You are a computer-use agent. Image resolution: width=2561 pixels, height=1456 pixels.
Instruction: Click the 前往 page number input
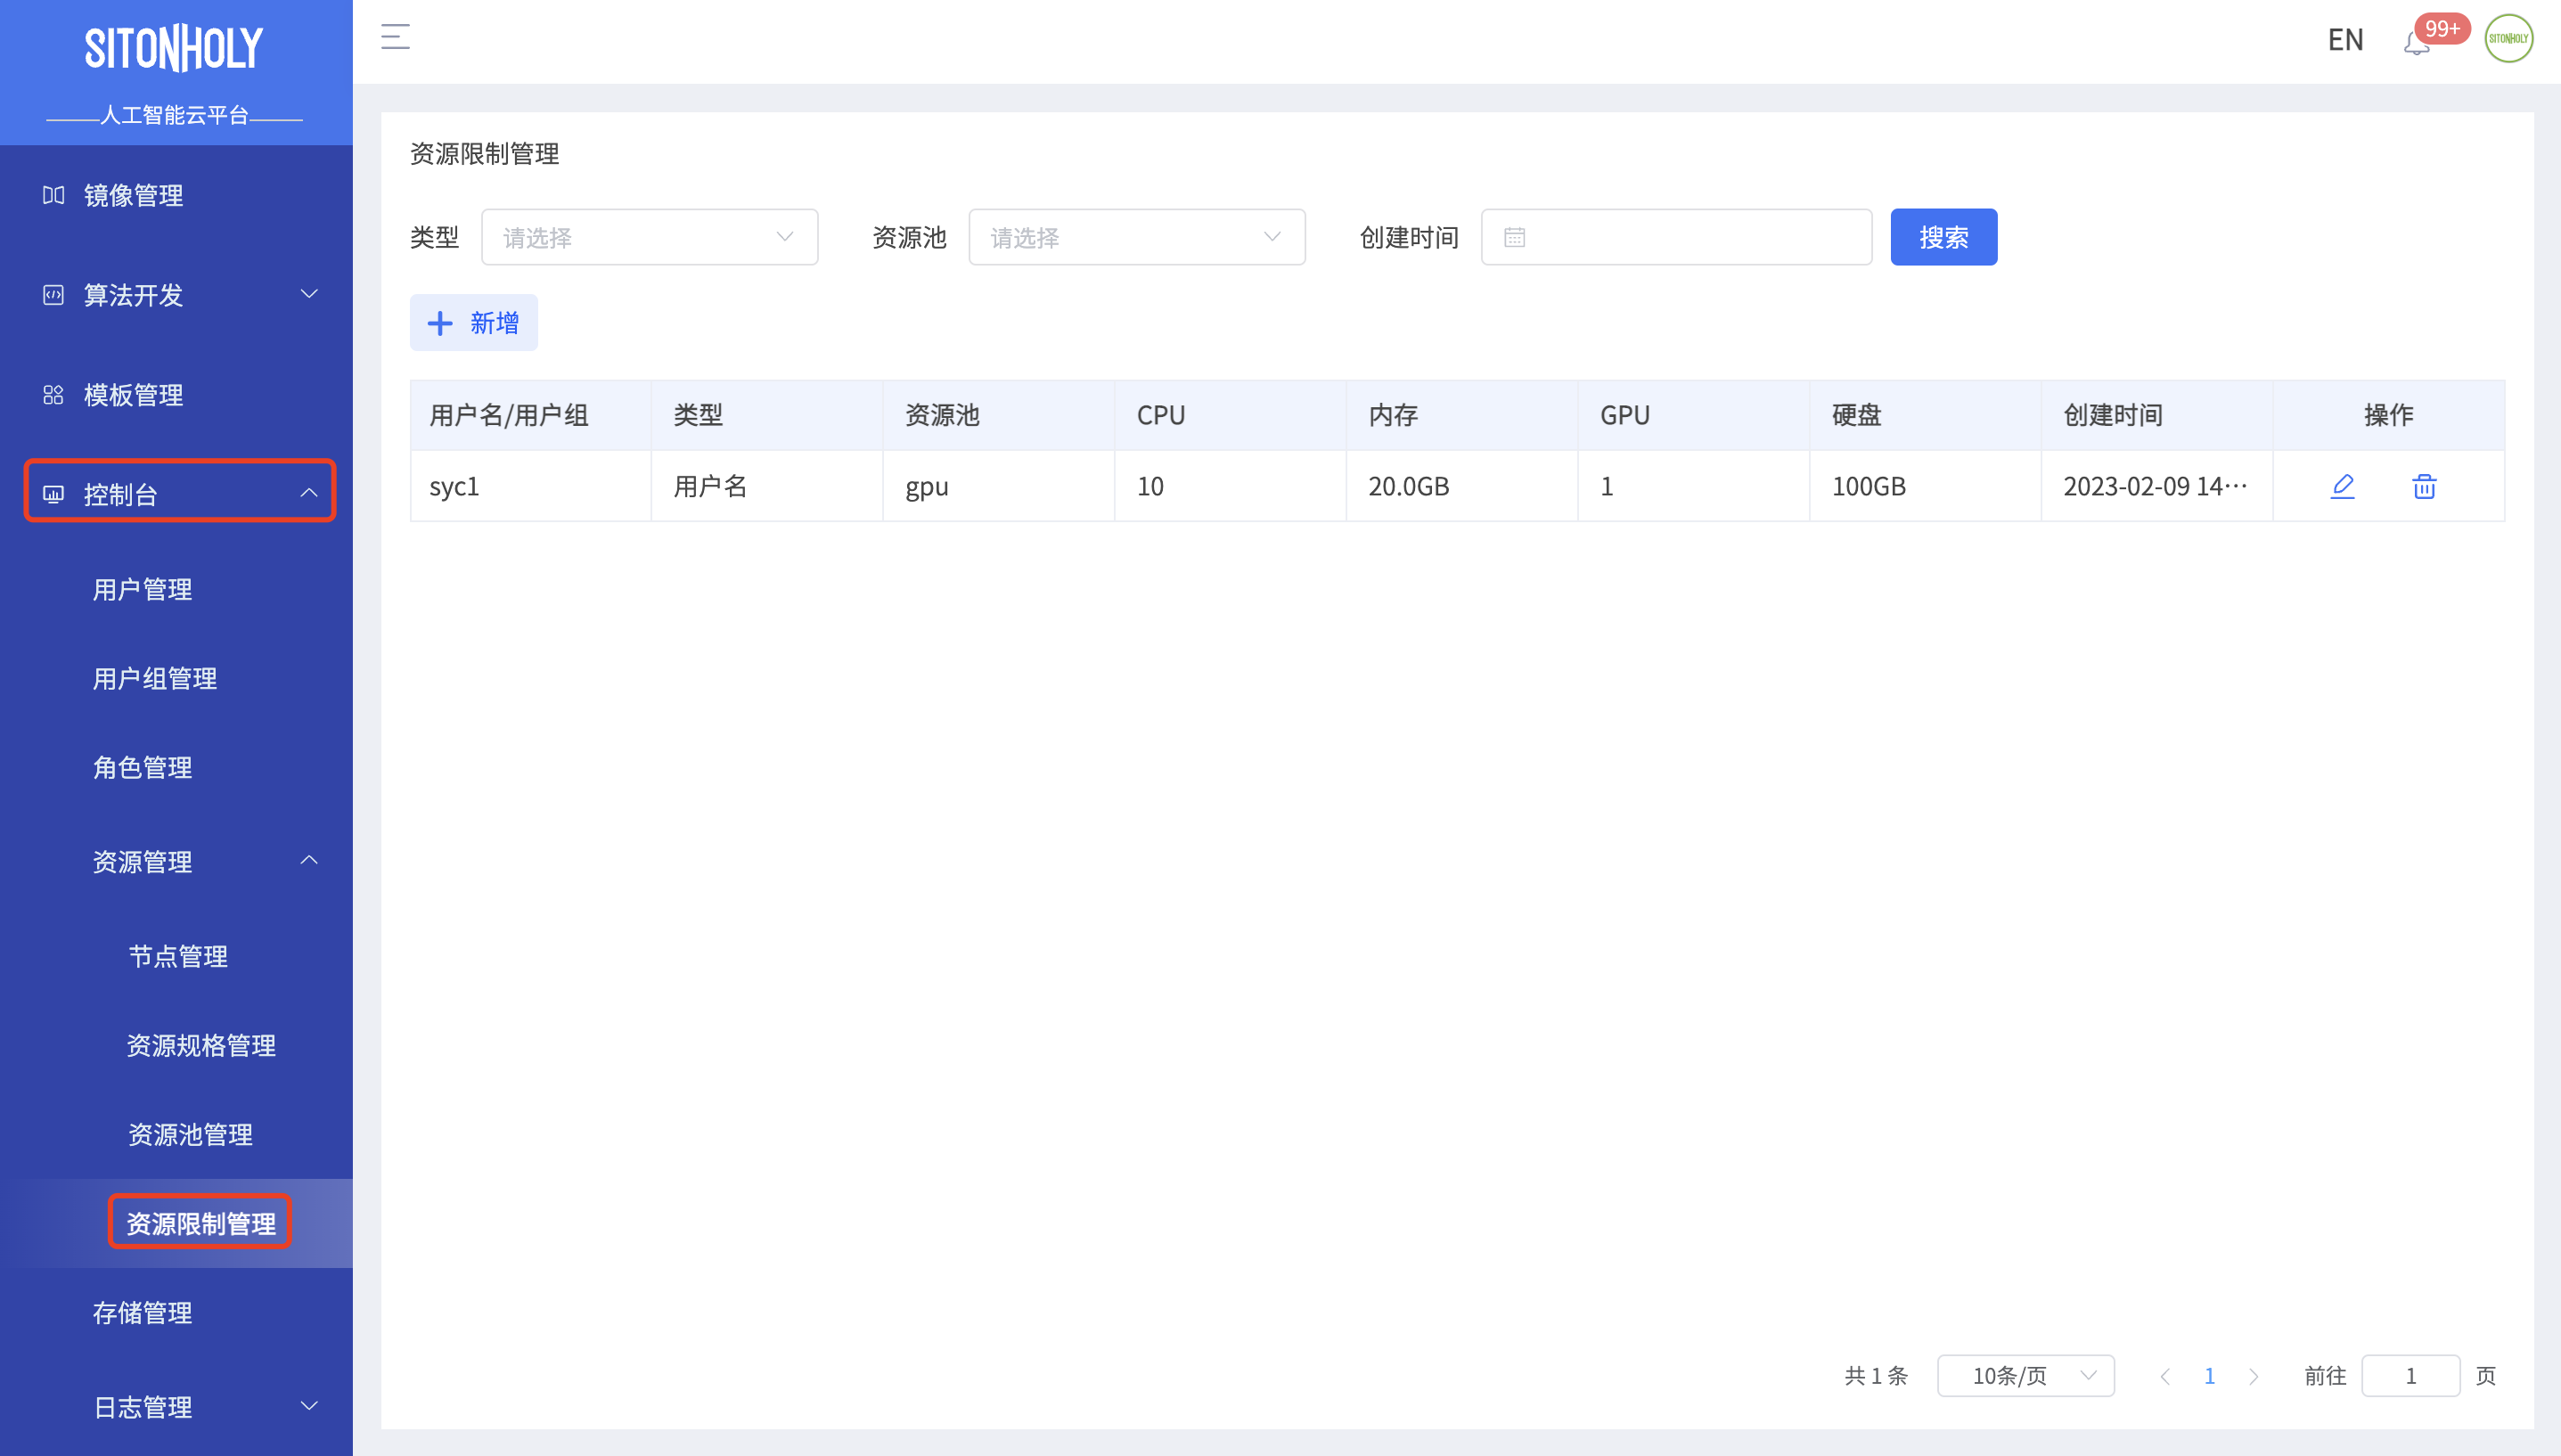2410,1376
